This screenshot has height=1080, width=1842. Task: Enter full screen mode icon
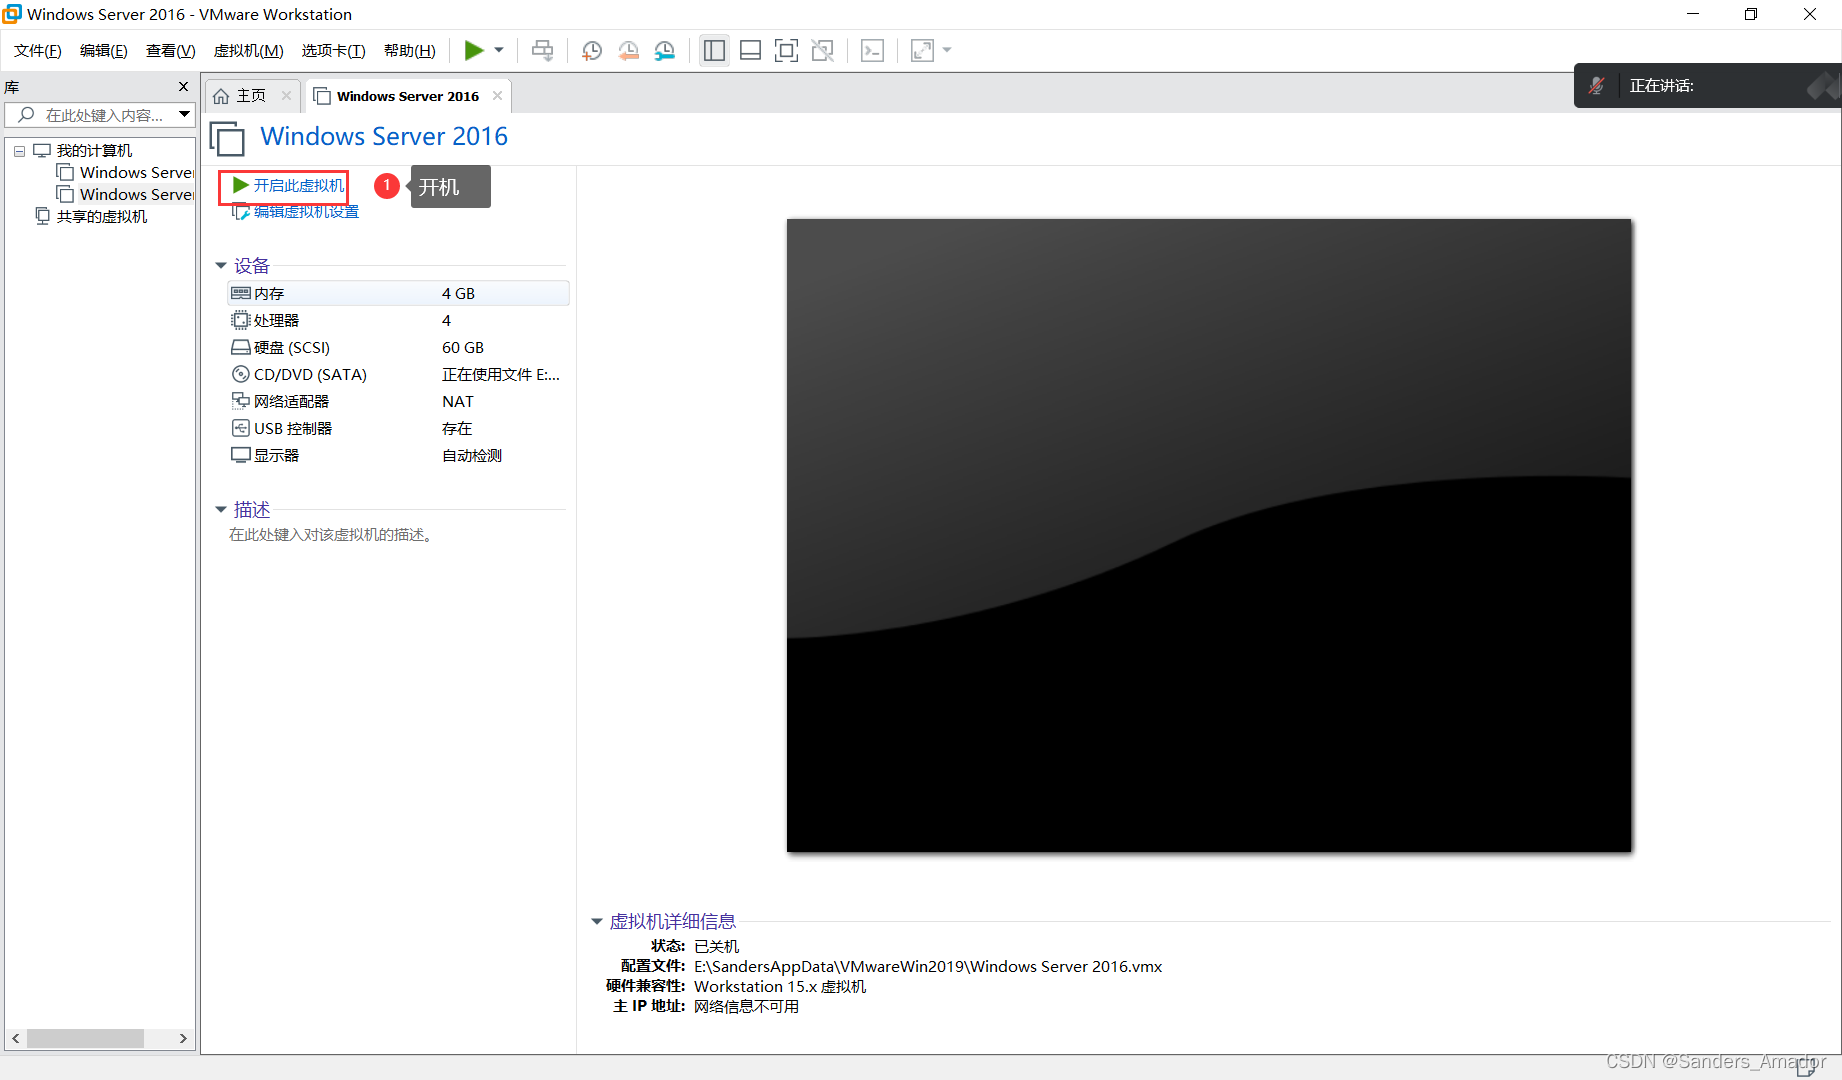(787, 50)
